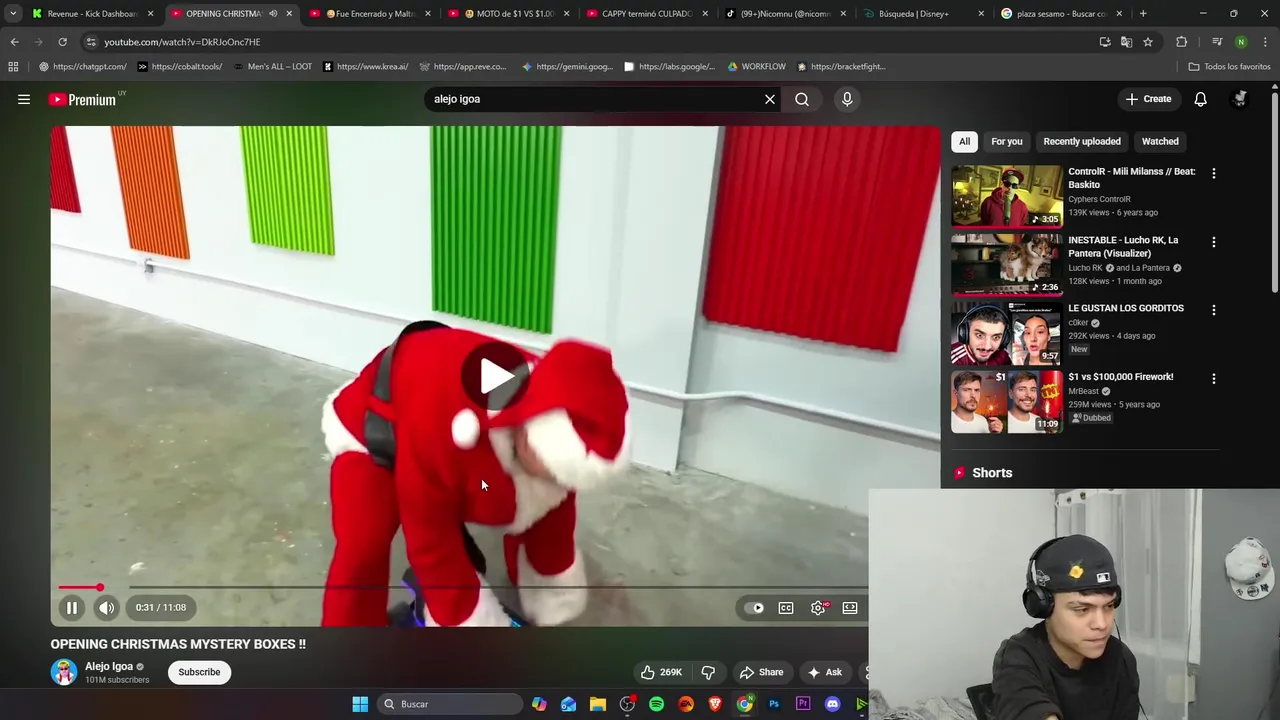Open INESTABLE - Lucho RK video thumbnail
This screenshot has width=1280, height=720.
click(1007, 265)
